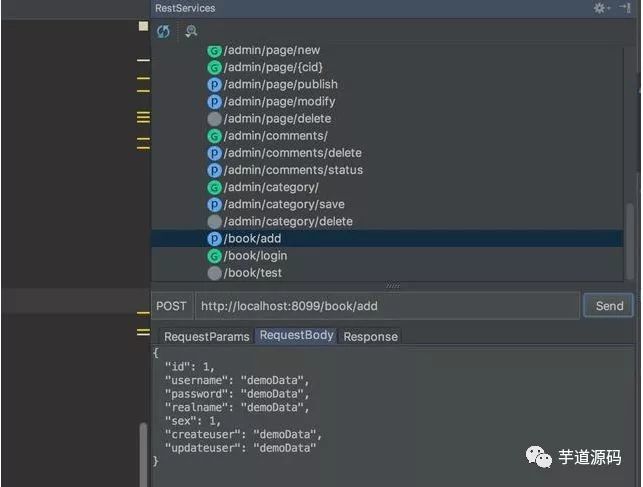
Task: Click GET icon beside /admin/page/{cid}
Action: click(x=214, y=68)
